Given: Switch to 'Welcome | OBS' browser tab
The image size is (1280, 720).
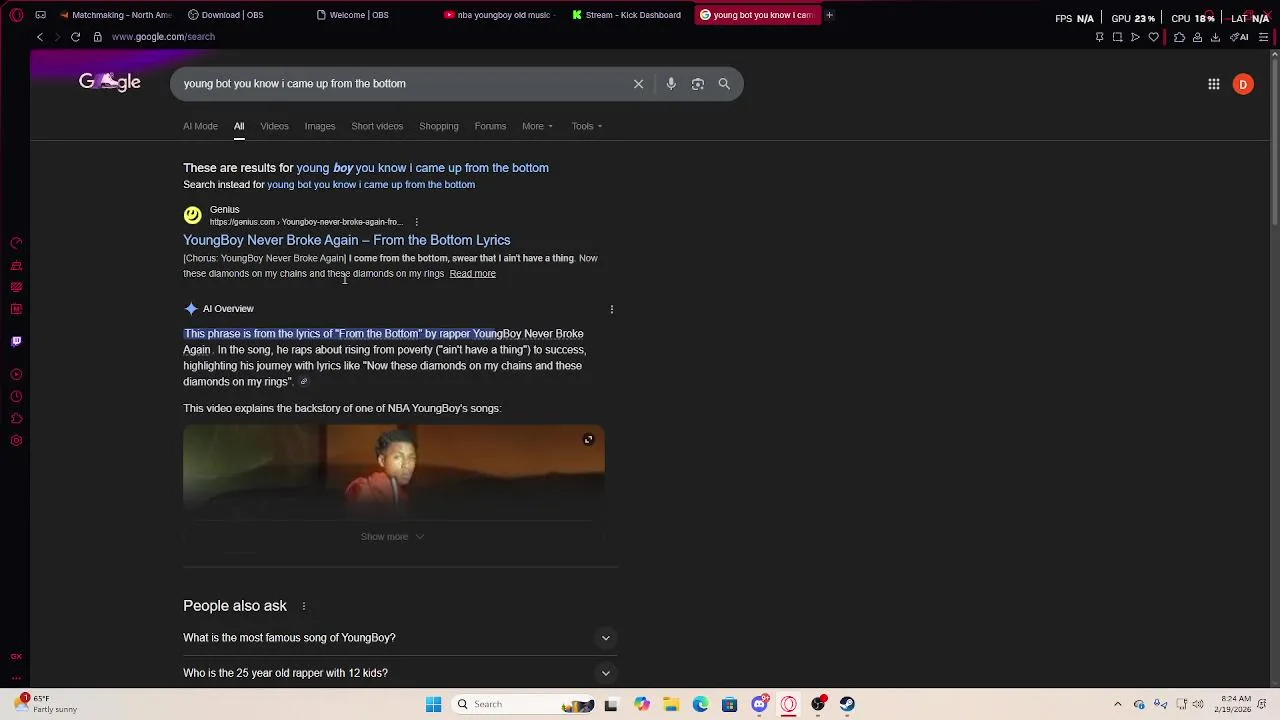Looking at the screenshot, I should 370,15.
